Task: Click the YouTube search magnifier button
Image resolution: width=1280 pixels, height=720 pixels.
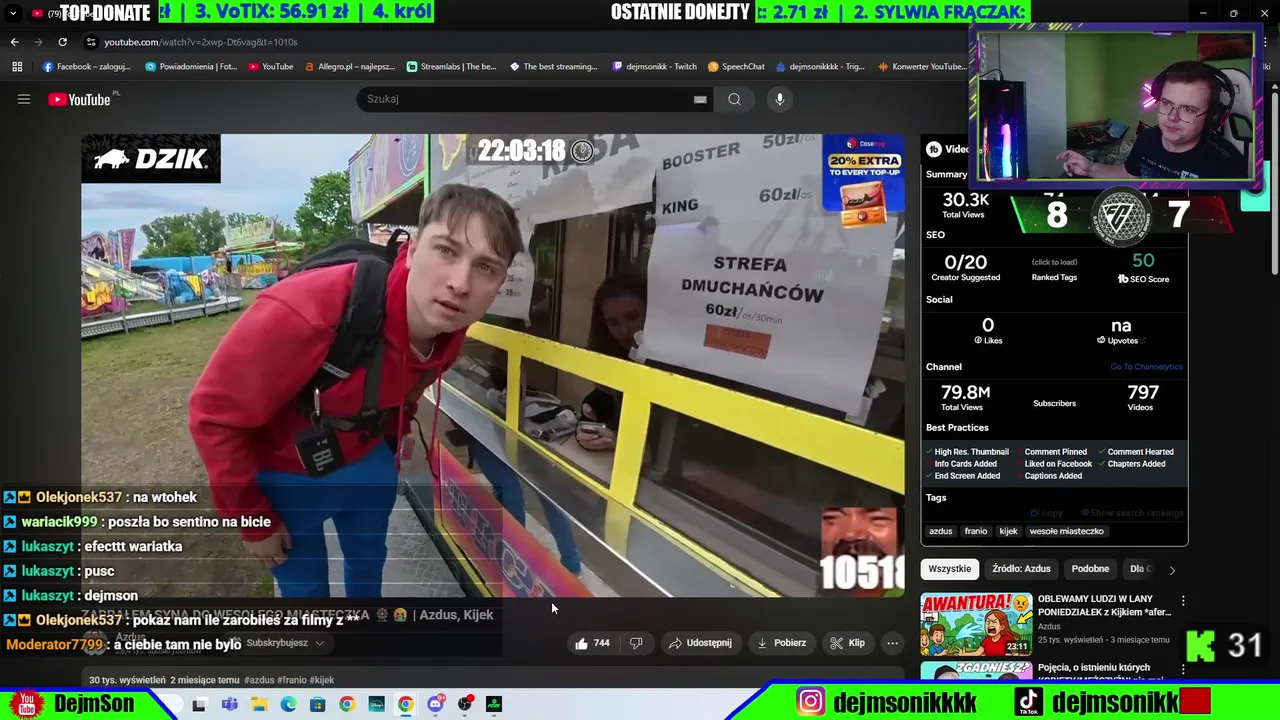Action: 734,99
